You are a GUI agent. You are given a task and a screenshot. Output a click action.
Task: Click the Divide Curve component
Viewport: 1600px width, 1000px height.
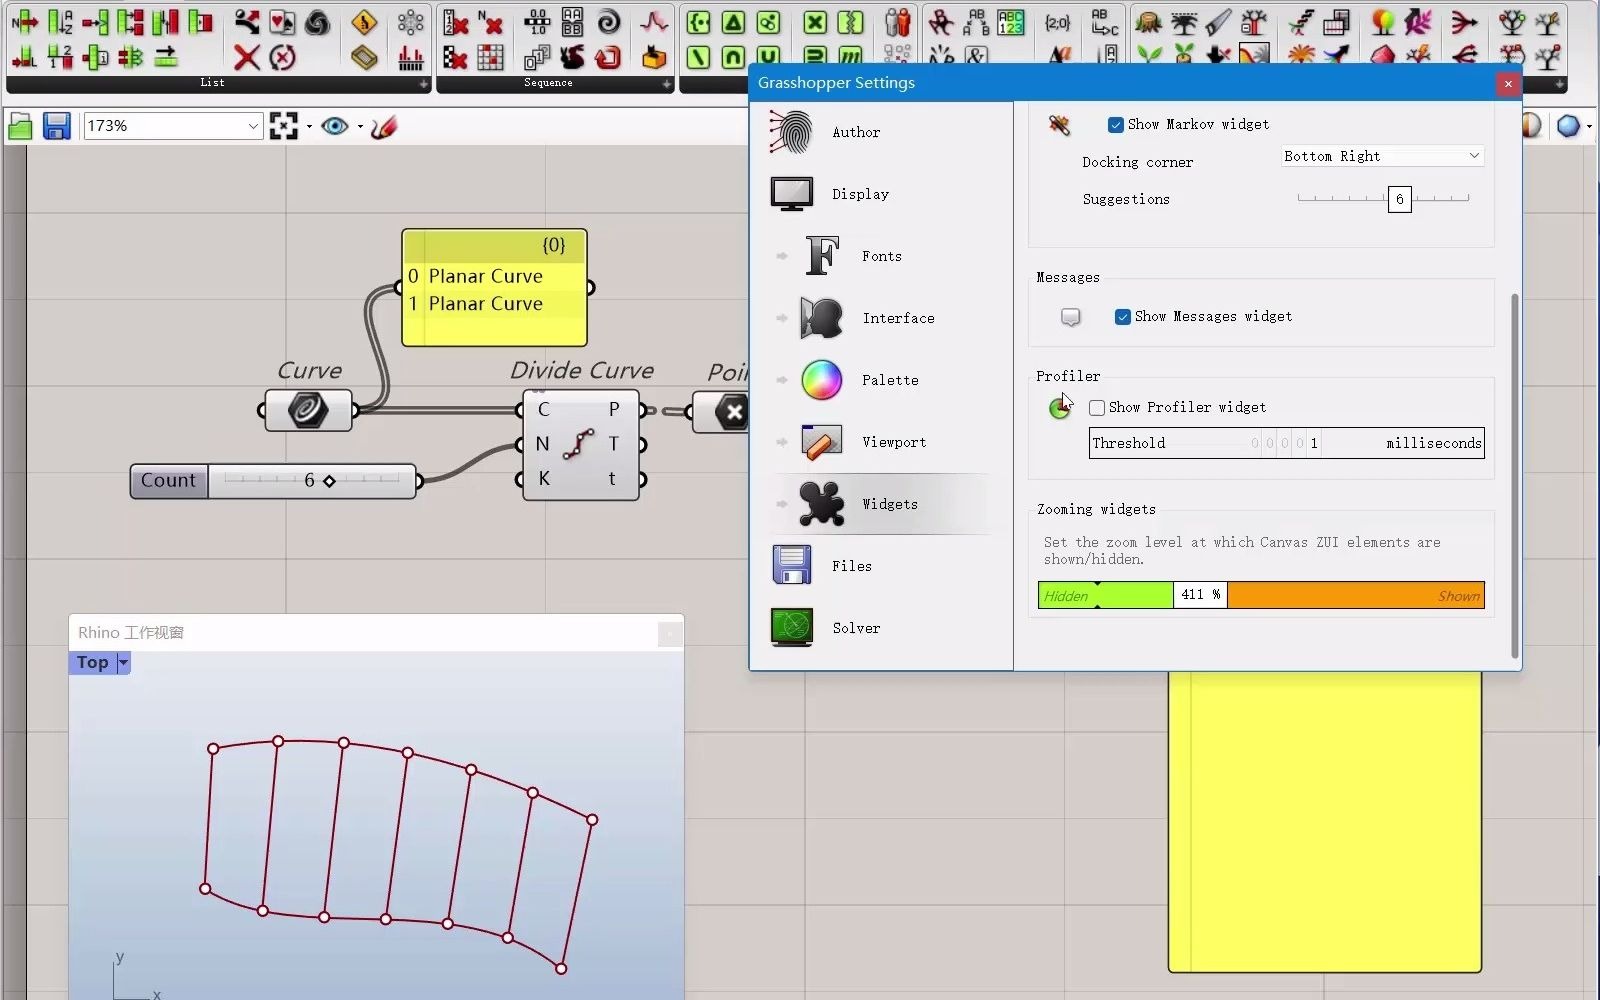coord(581,444)
